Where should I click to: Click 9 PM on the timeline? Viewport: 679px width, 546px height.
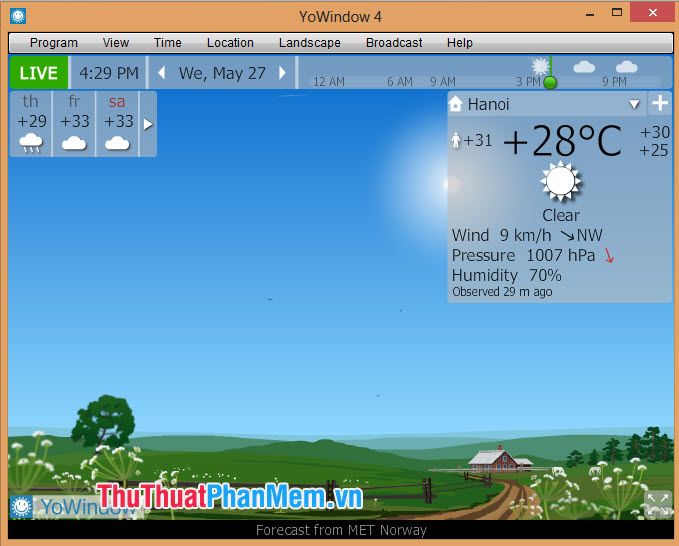pos(614,82)
